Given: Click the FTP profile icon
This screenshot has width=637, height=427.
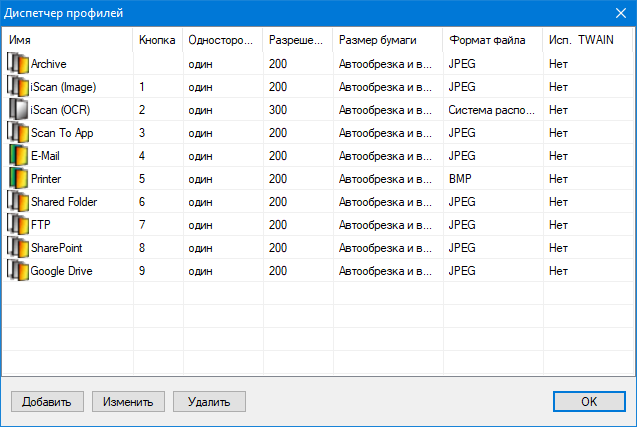Looking at the screenshot, I should point(18,224).
